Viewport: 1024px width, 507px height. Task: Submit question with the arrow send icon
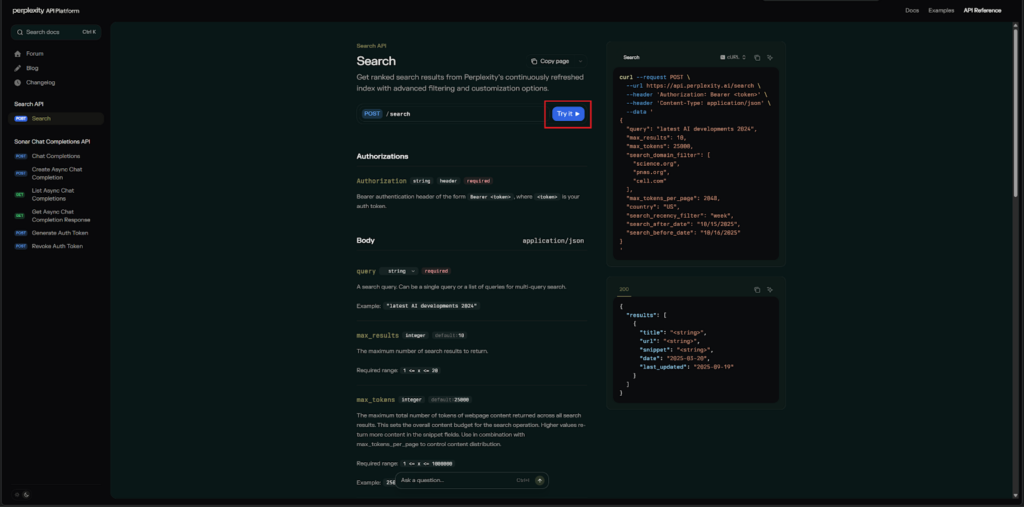540,480
